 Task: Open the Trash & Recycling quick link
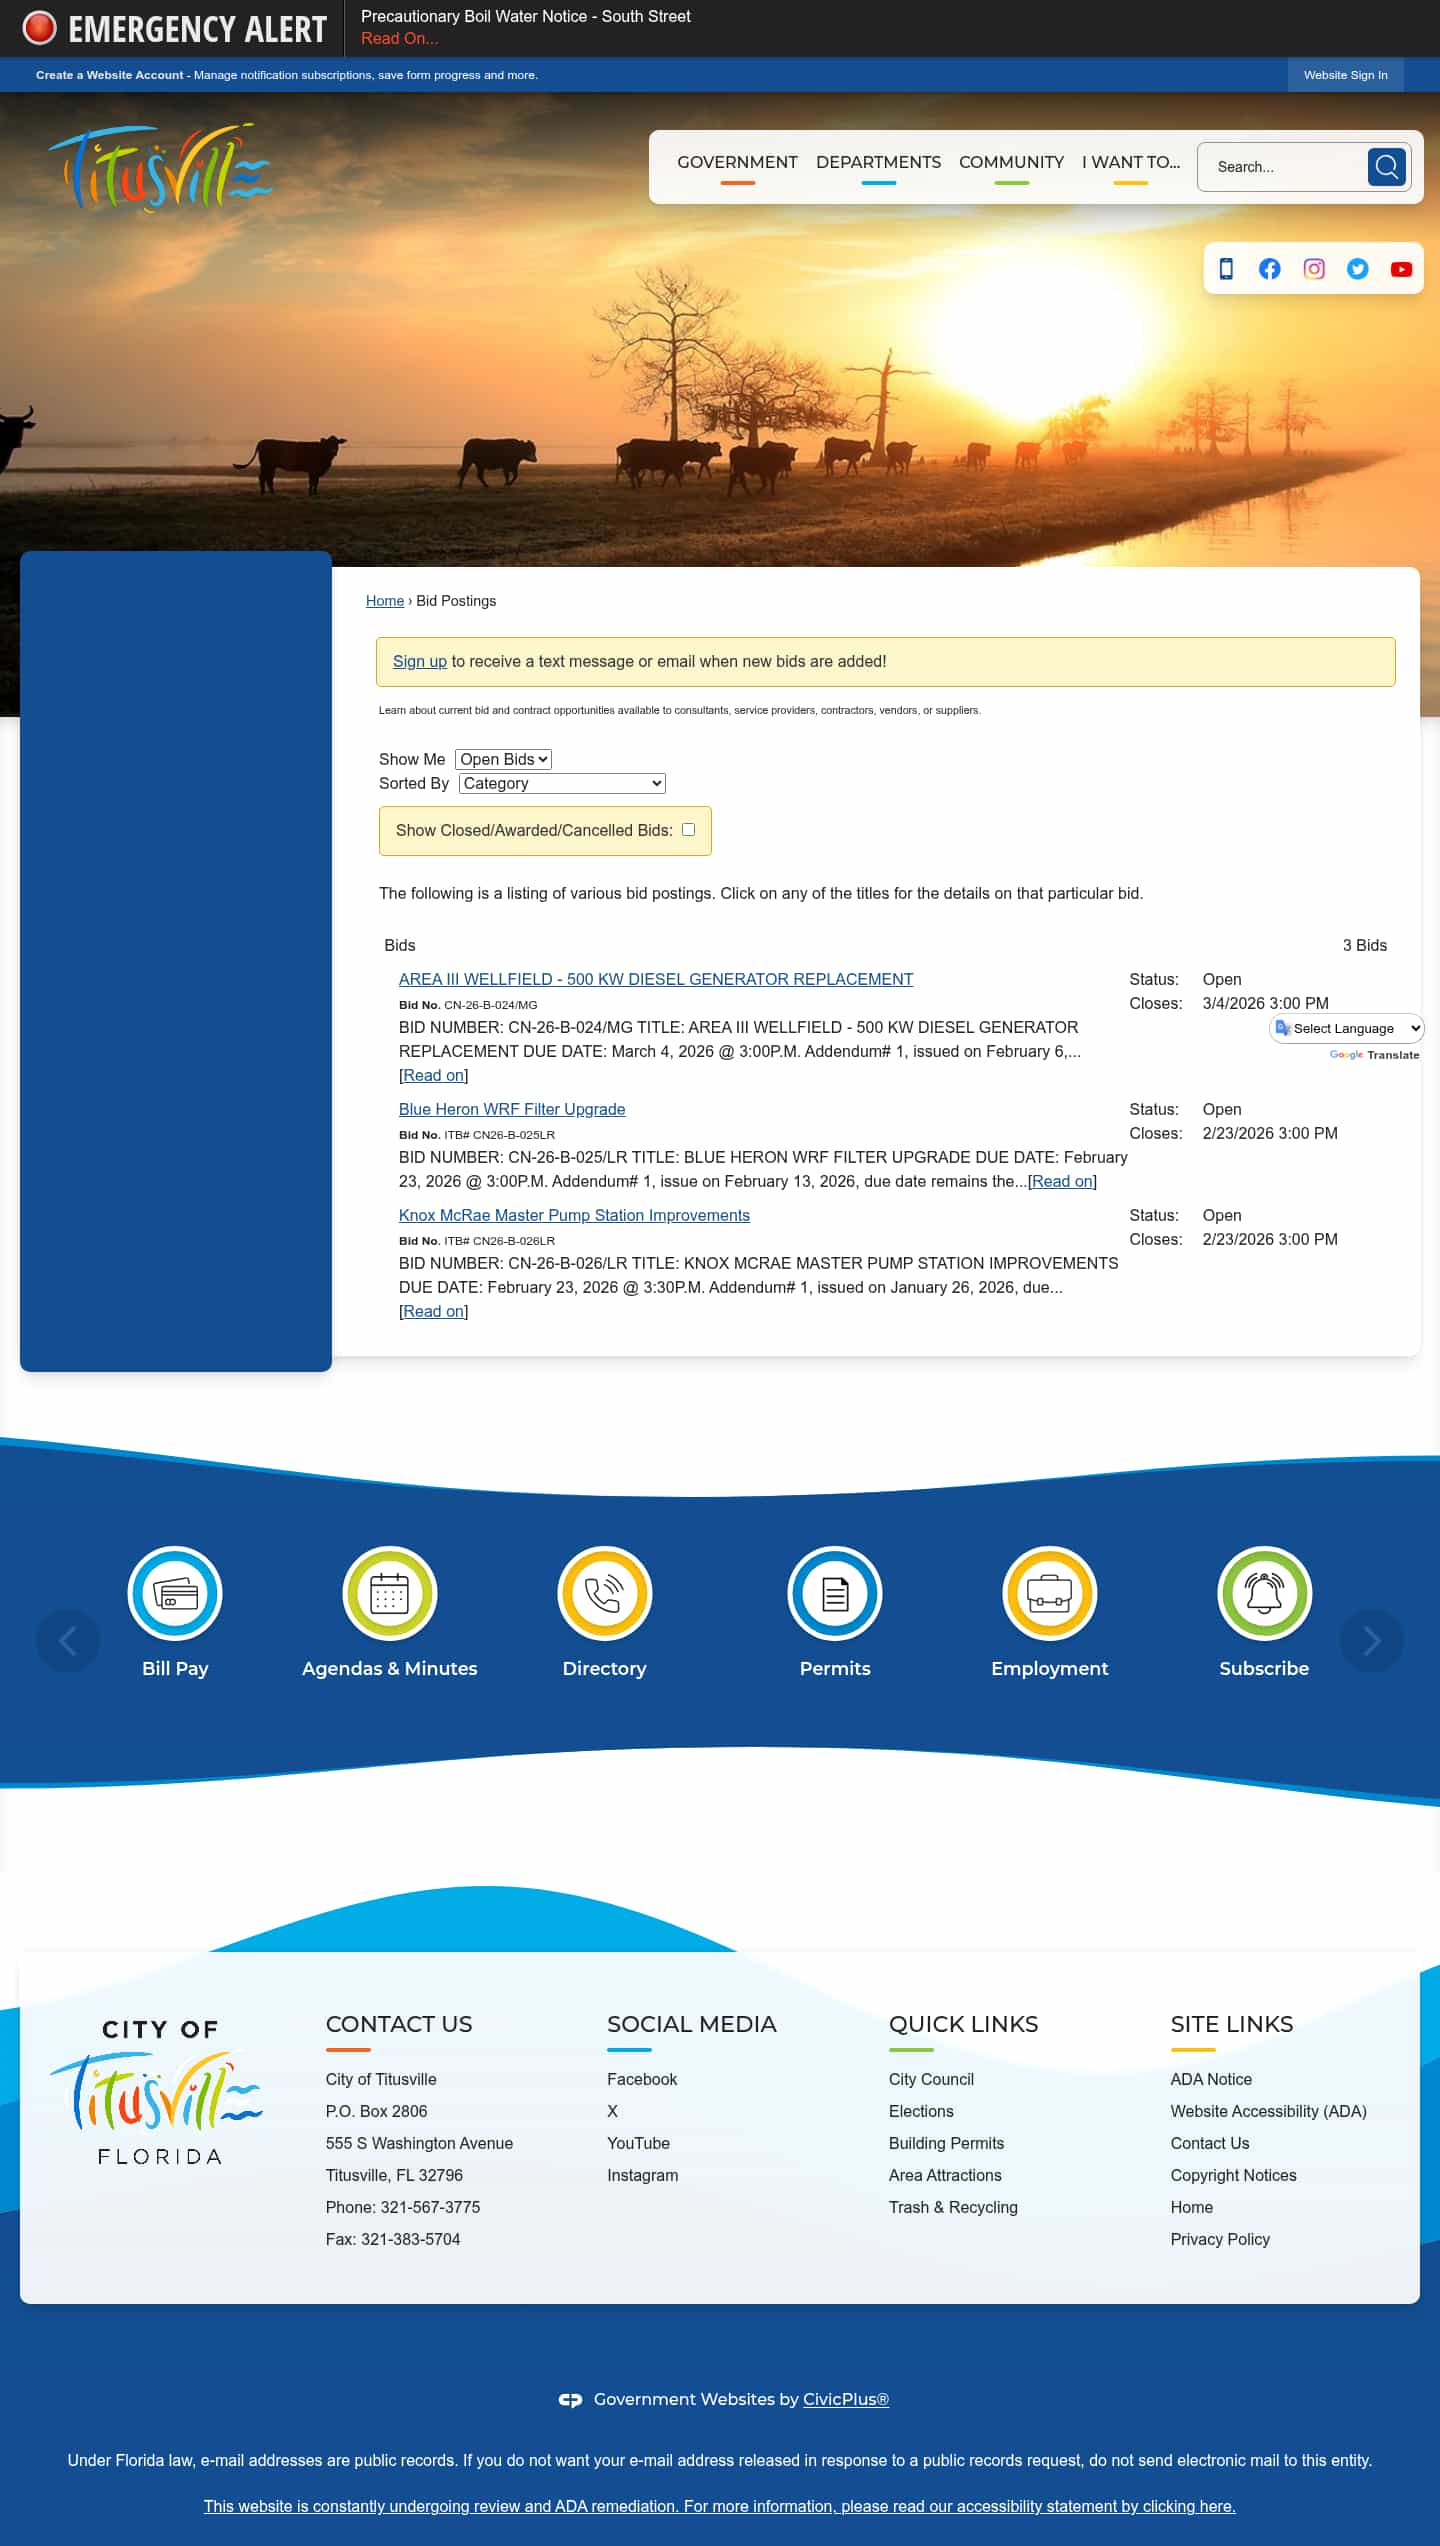coord(953,2207)
